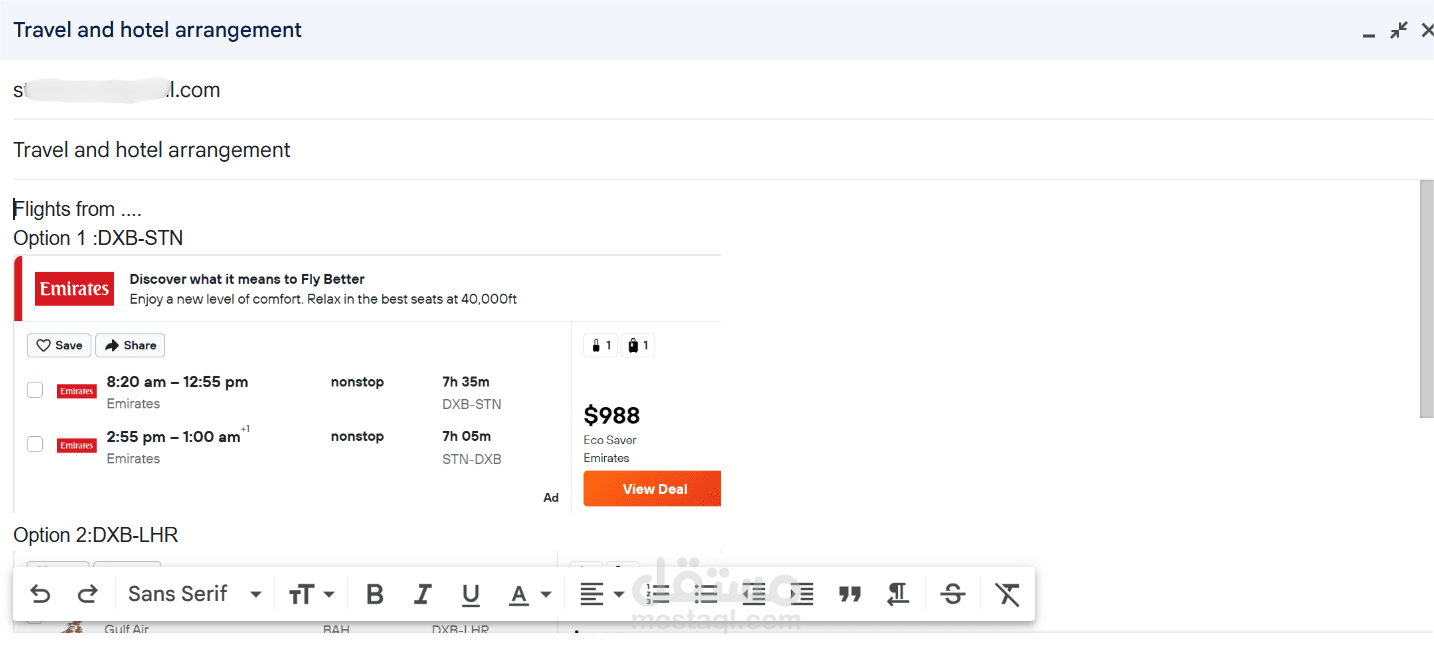Apply strikethrough formatting

(953, 594)
